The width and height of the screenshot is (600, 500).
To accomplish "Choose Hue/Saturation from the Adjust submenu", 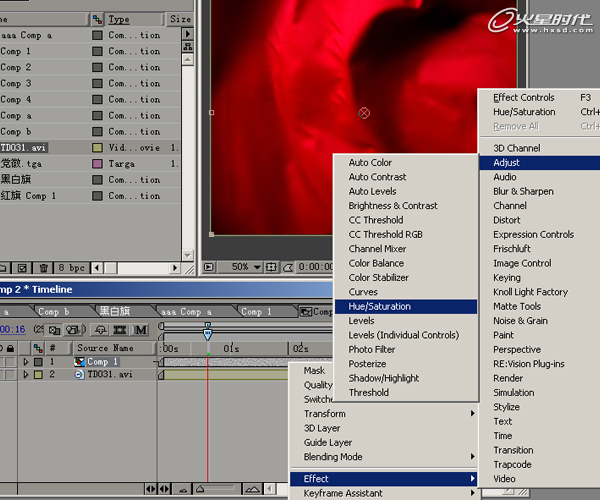I will [379, 306].
